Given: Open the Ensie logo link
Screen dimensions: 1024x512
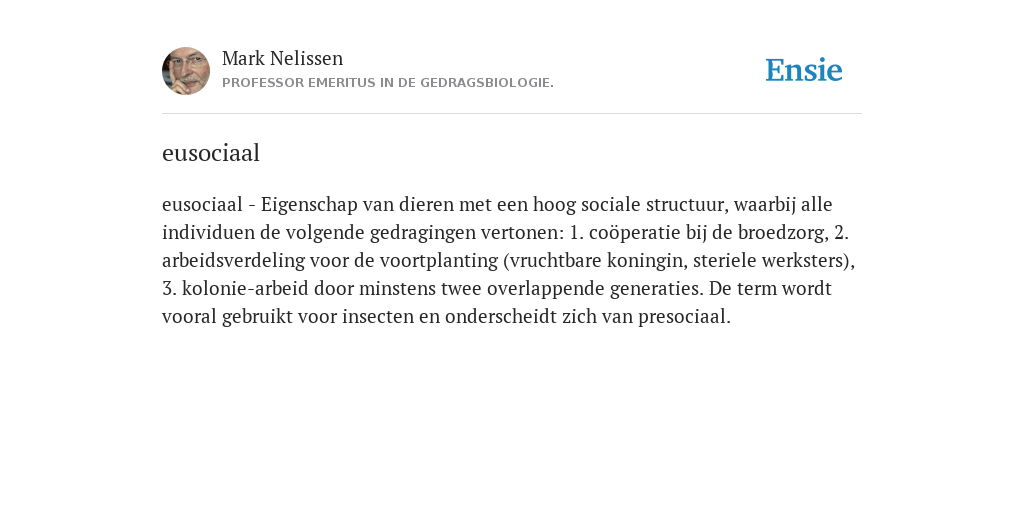Looking at the screenshot, I should tap(803, 70).
